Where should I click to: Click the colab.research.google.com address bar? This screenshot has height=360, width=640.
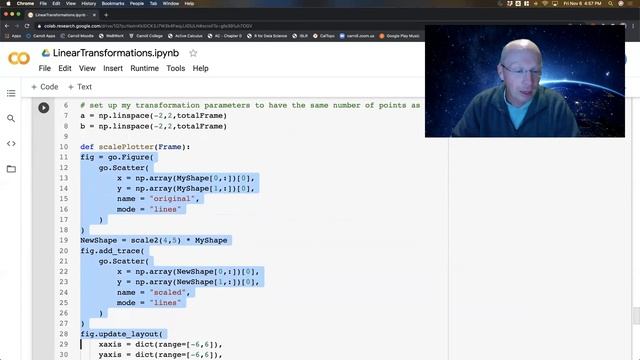pos(149,26)
